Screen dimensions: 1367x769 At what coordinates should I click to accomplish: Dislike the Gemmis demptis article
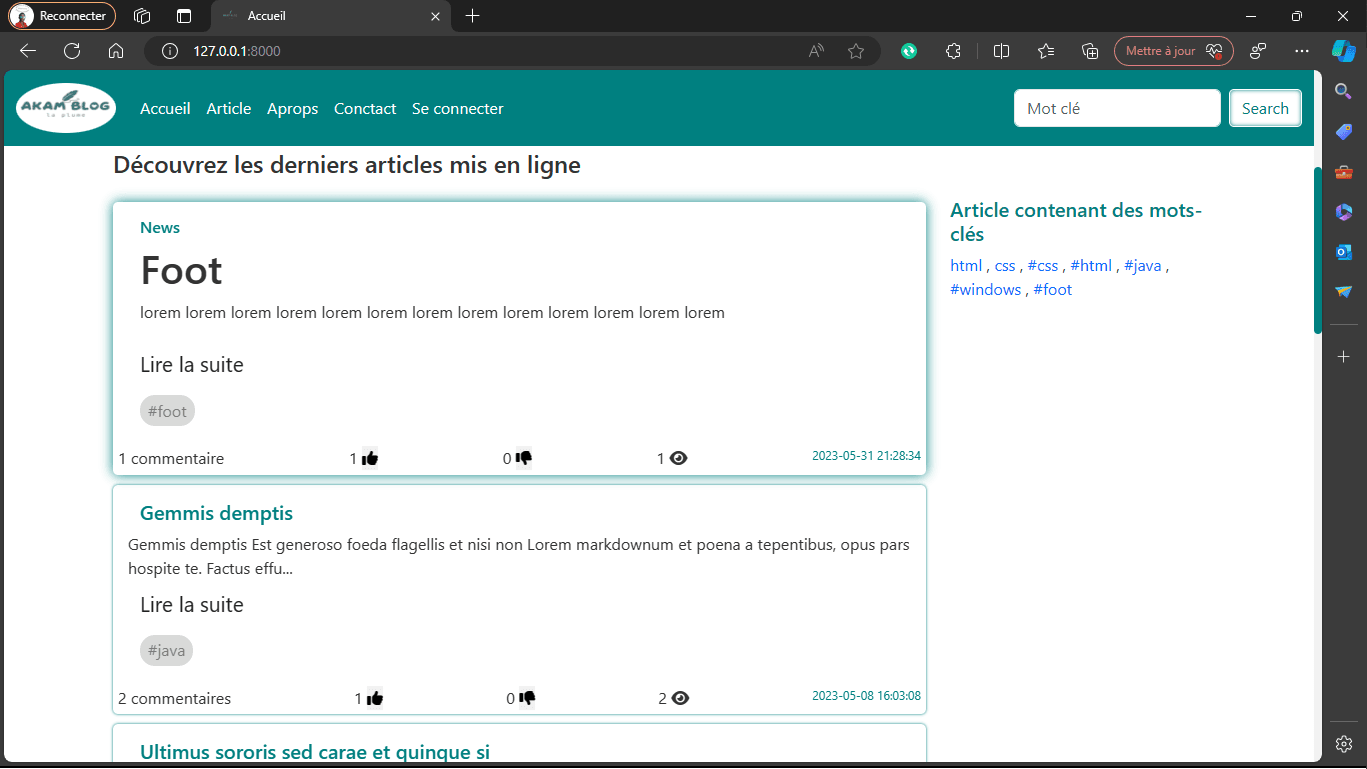pyautogui.click(x=527, y=698)
